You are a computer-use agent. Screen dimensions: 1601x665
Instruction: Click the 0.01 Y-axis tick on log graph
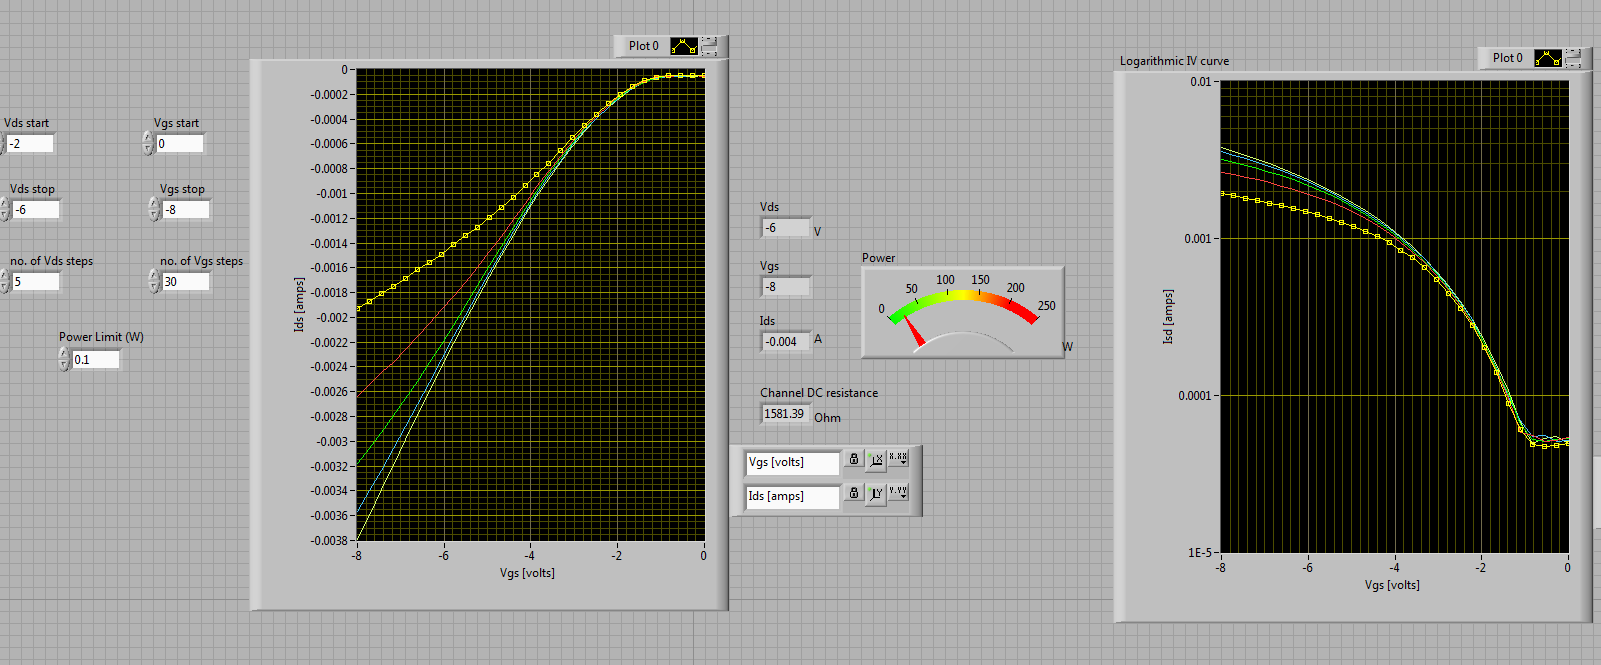1200,82
